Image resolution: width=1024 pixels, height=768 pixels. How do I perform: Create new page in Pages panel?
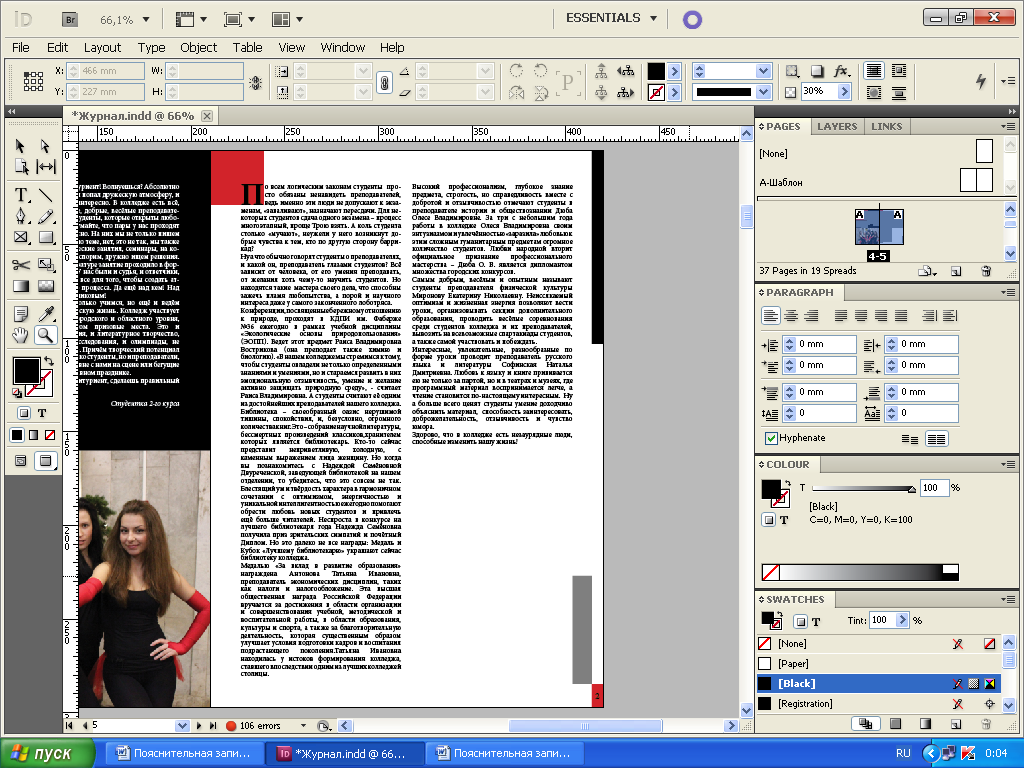[x=955, y=271]
